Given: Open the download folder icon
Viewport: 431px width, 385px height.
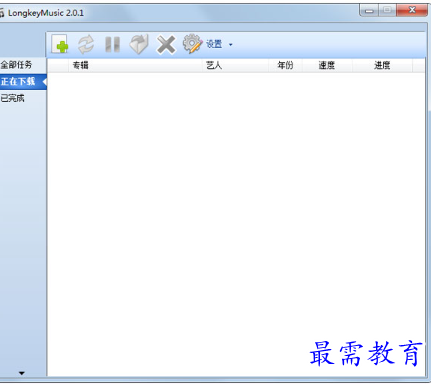Looking at the screenshot, I should (139, 44).
